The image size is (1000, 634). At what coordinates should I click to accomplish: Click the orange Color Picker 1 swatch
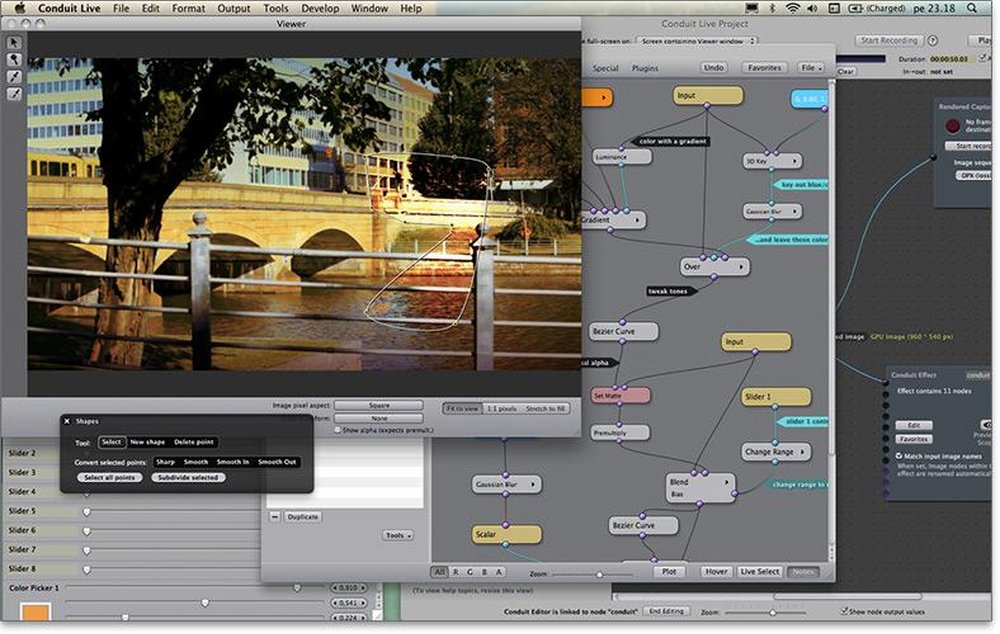coord(35,612)
